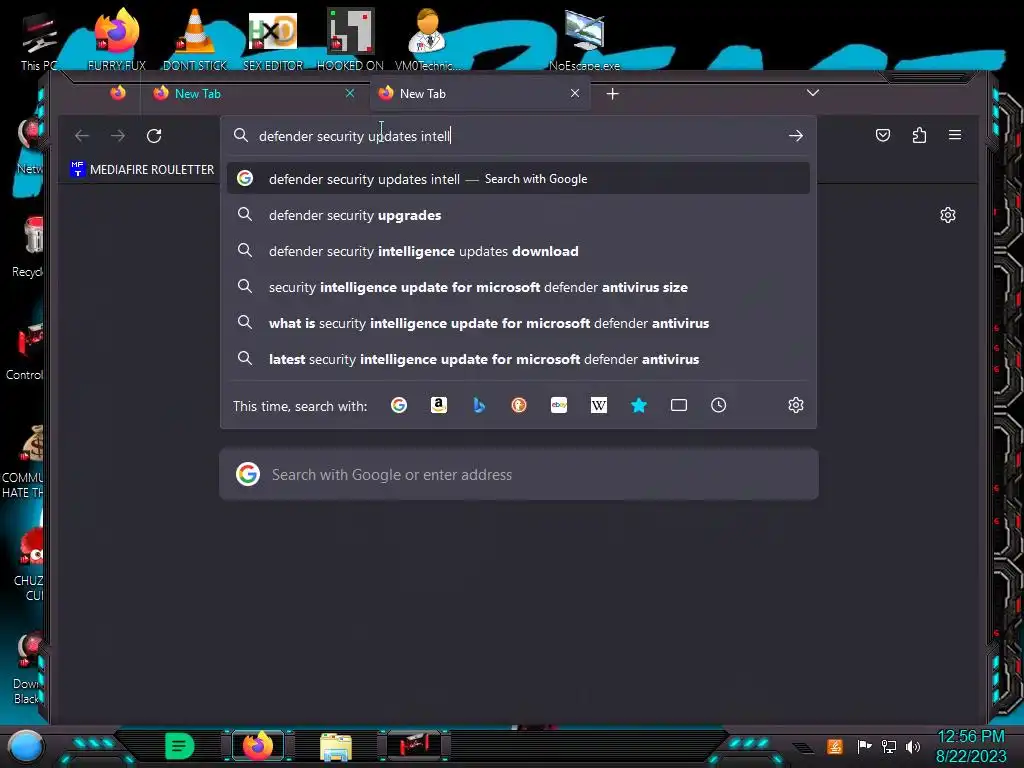Focus the 'Search with Google or enter address' box
The height and width of the screenshot is (768, 1024).
click(519, 475)
